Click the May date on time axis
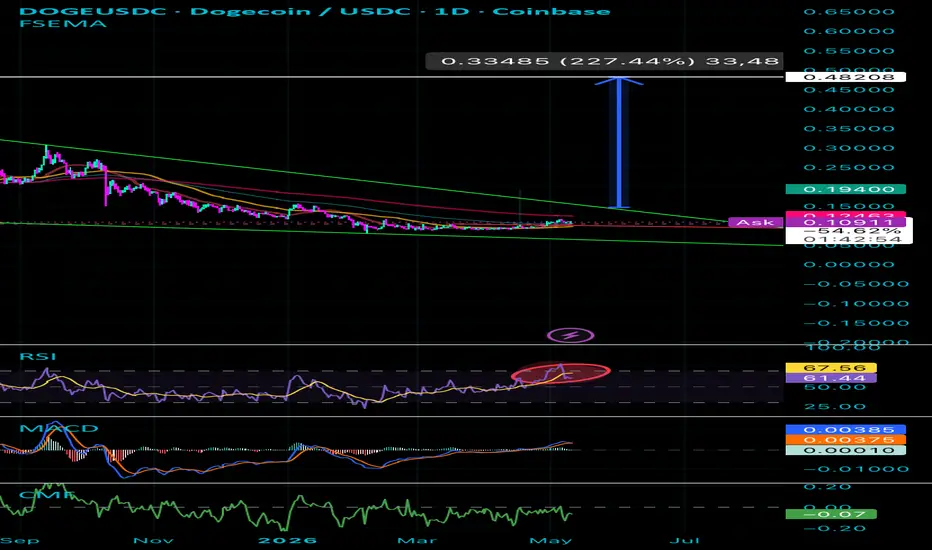This screenshot has height=550, width=932. (x=550, y=540)
